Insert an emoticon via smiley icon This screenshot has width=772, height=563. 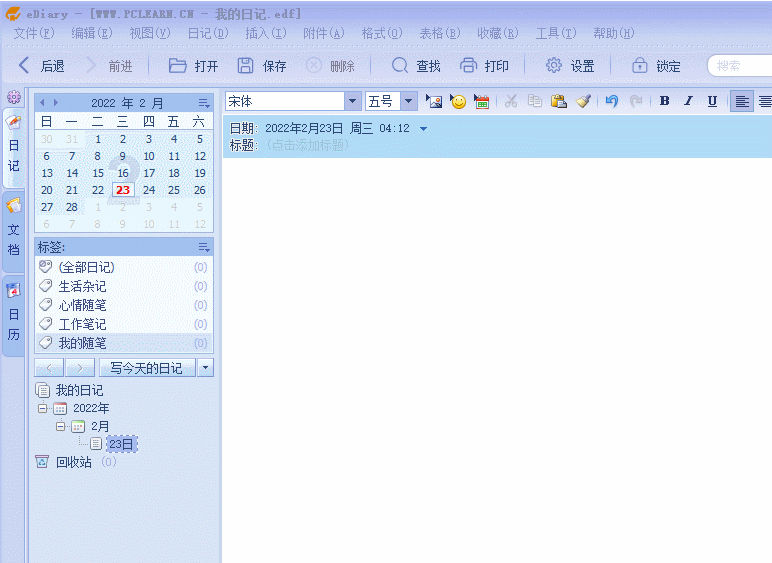coord(458,101)
